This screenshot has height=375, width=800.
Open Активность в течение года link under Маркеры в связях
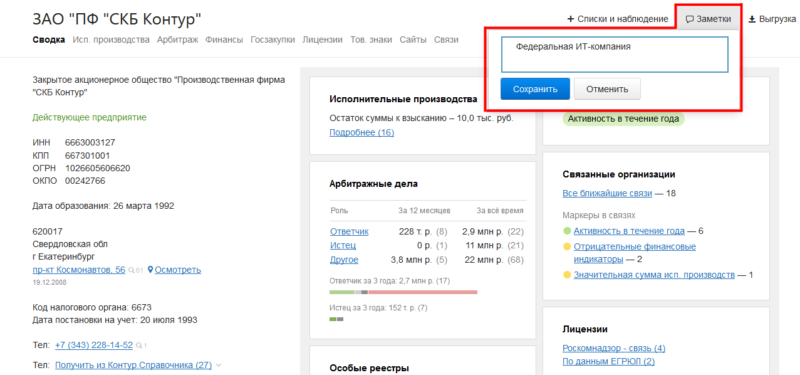point(629,231)
